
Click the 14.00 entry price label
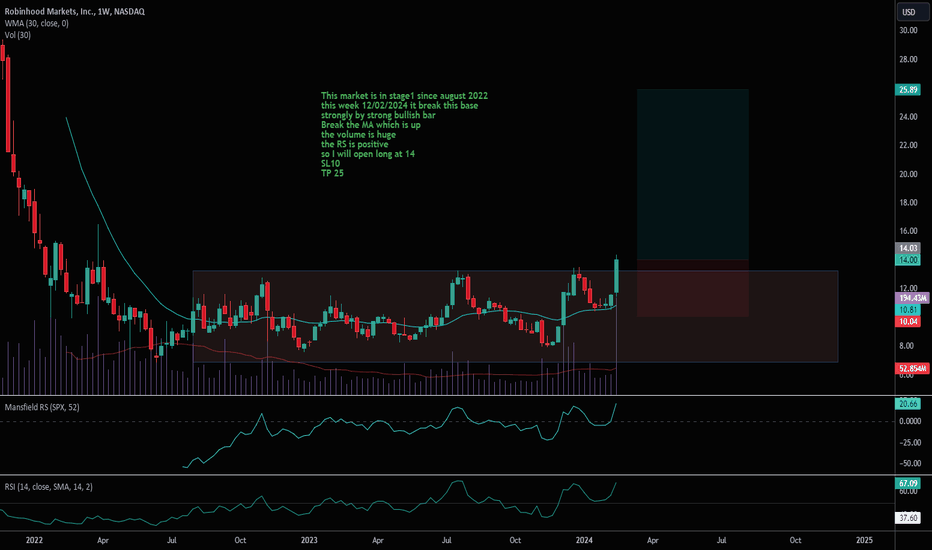pos(908,260)
